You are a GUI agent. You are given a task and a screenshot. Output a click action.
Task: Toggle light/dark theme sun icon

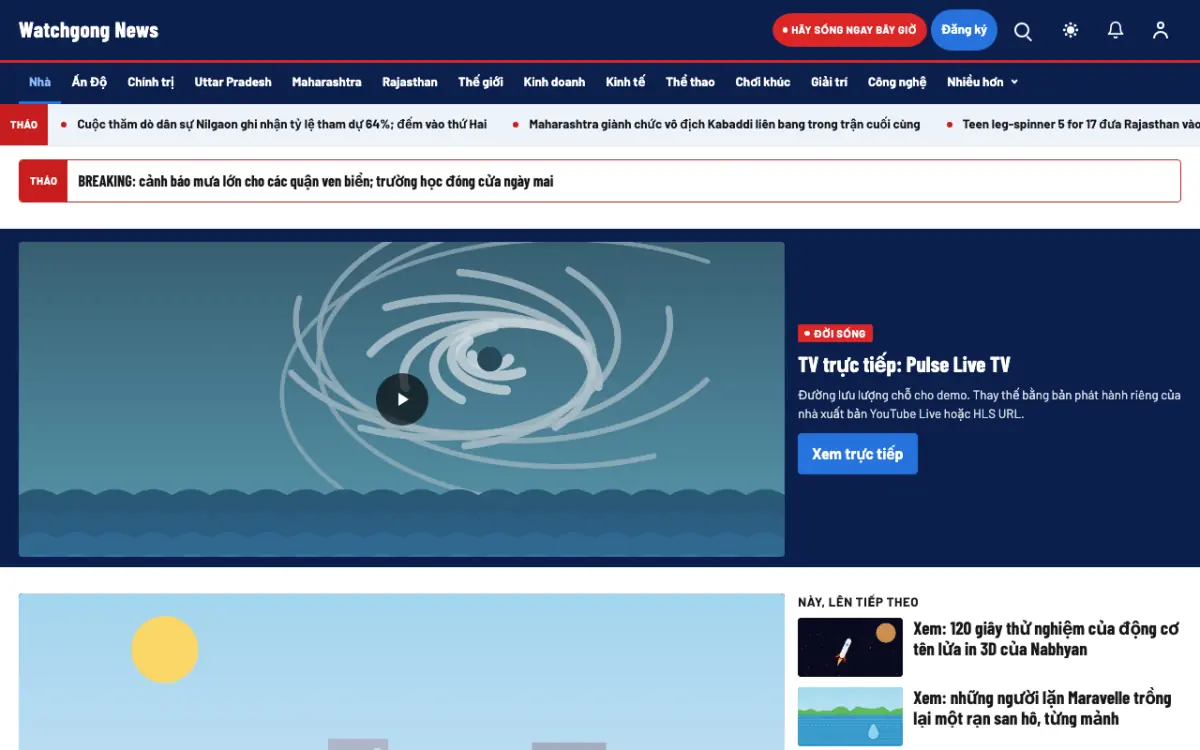tap(1071, 30)
